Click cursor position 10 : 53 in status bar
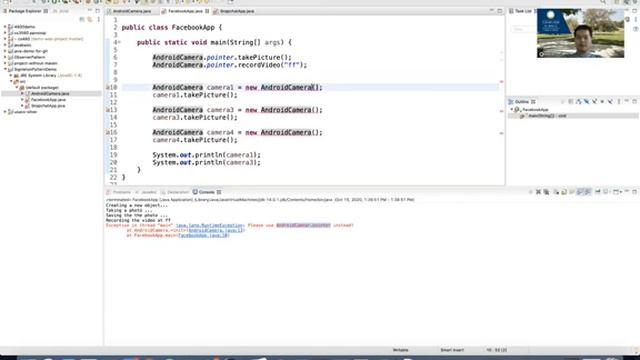 (497, 350)
